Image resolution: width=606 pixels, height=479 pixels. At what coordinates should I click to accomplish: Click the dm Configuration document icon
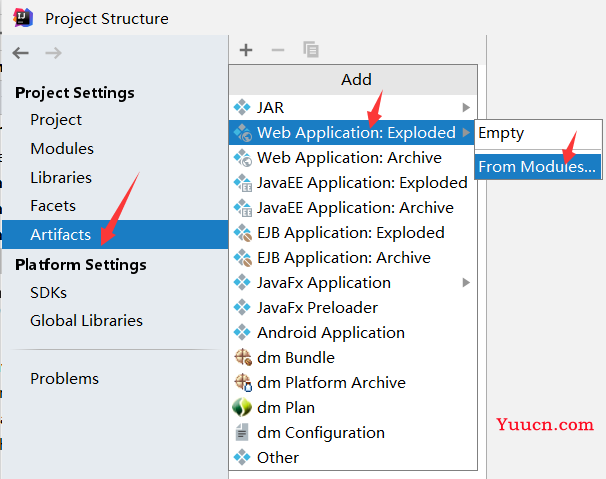242,432
